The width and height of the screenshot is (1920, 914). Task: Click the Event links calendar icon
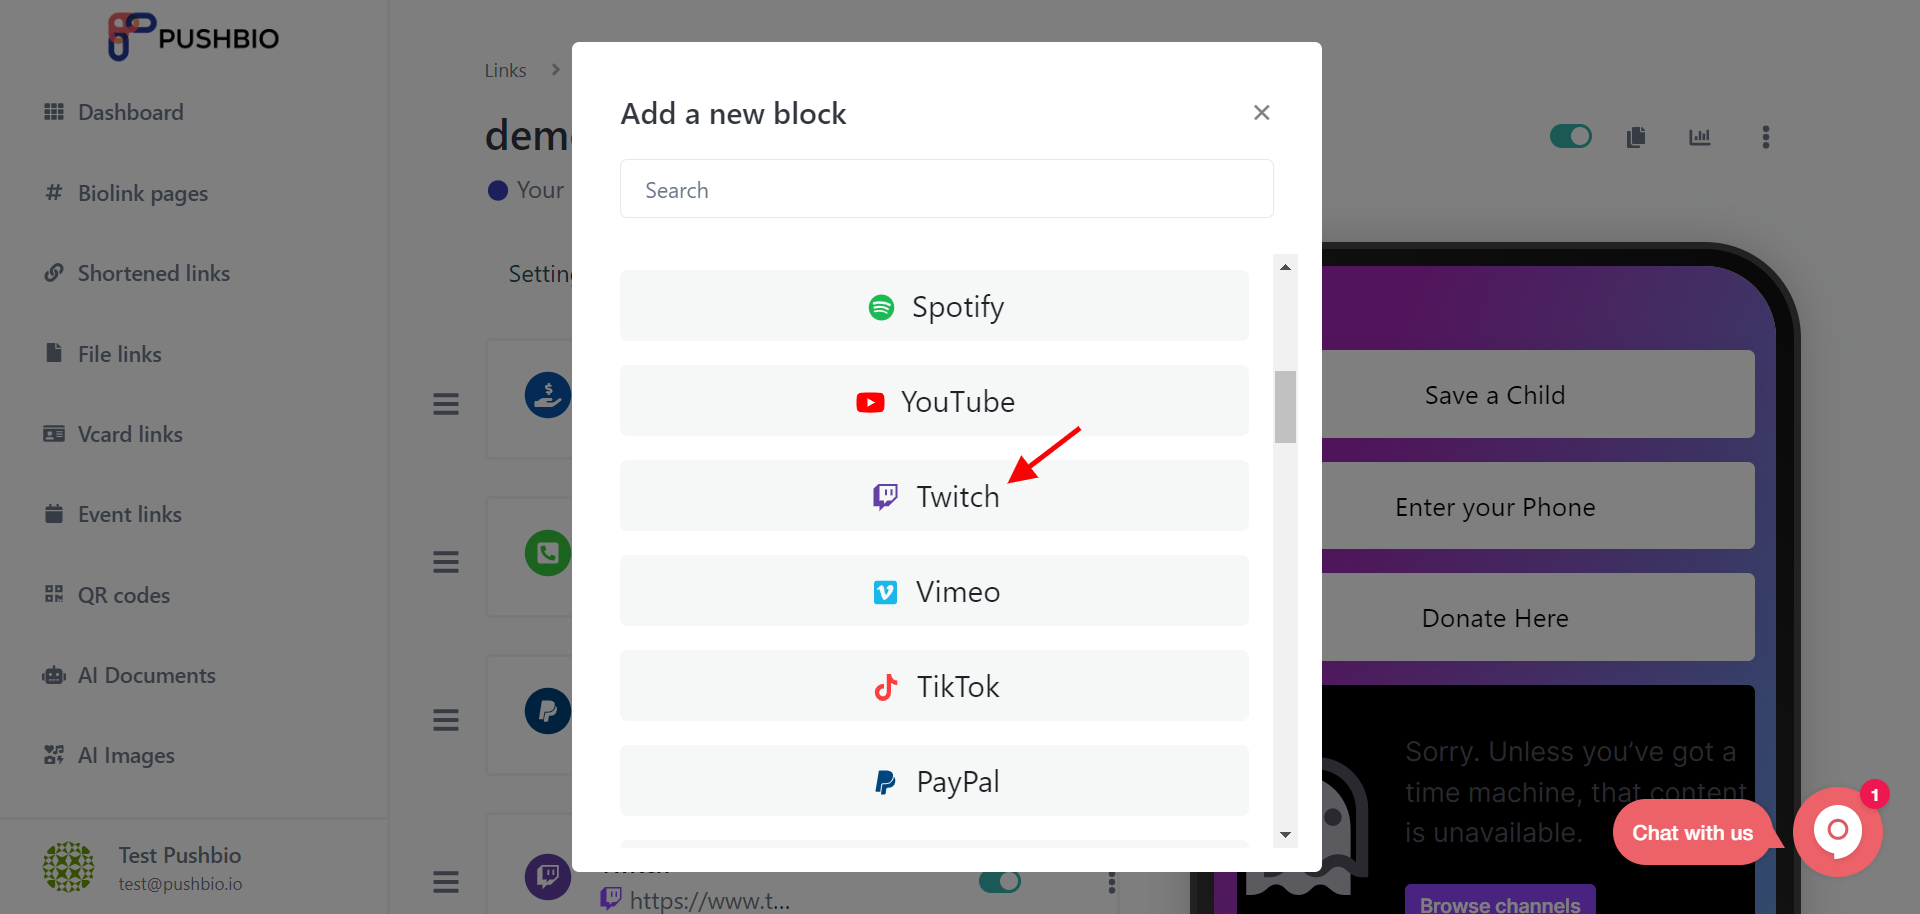coord(54,513)
